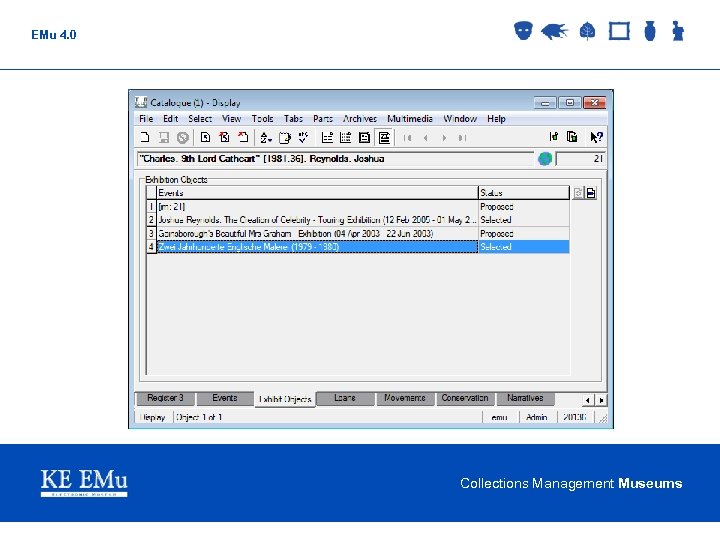The height and width of the screenshot is (540, 720).
Task: Go to last record navigation arrow
Action: click(462, 138)
